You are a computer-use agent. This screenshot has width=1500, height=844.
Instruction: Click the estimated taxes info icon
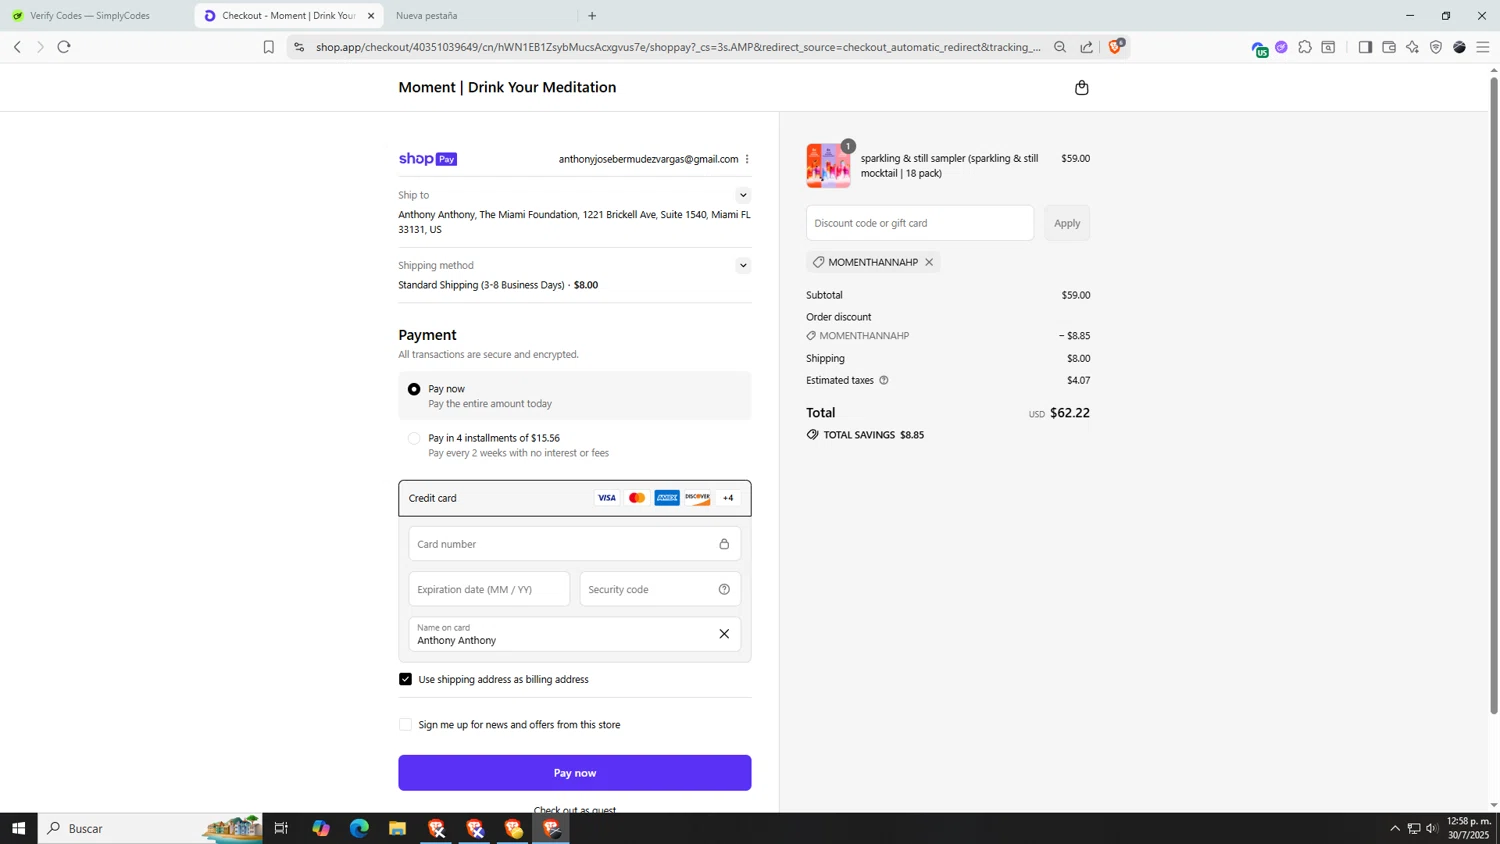tap(884, 380)
